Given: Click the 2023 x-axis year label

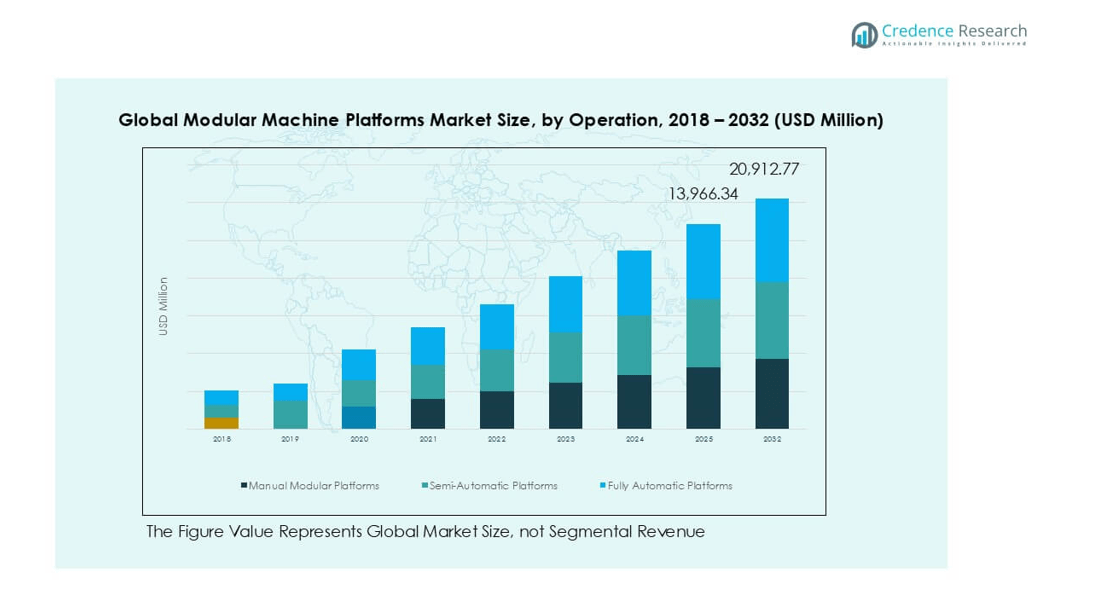Looking at the screenshot, I should (x=565, y=439).
